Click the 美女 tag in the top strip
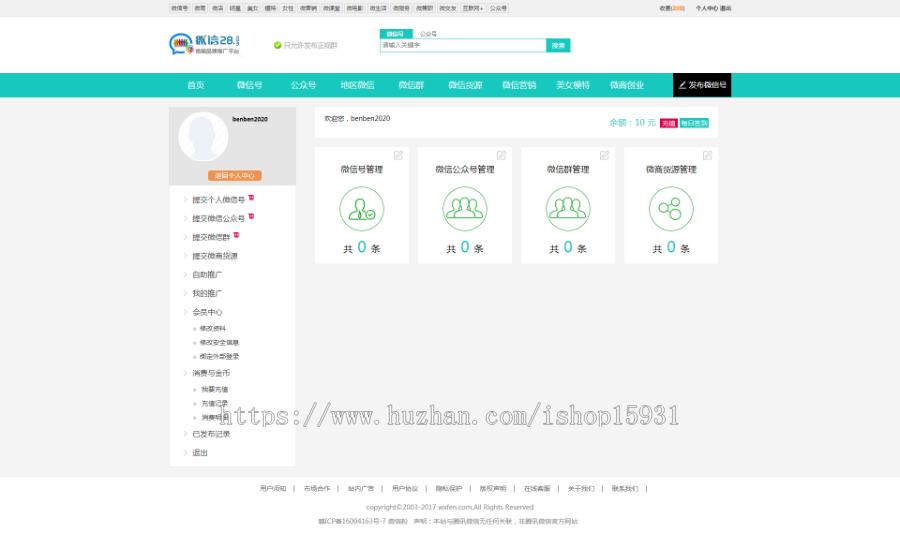Screen dimensions: 900x533 pyautogui.click(x=253, y=8)
